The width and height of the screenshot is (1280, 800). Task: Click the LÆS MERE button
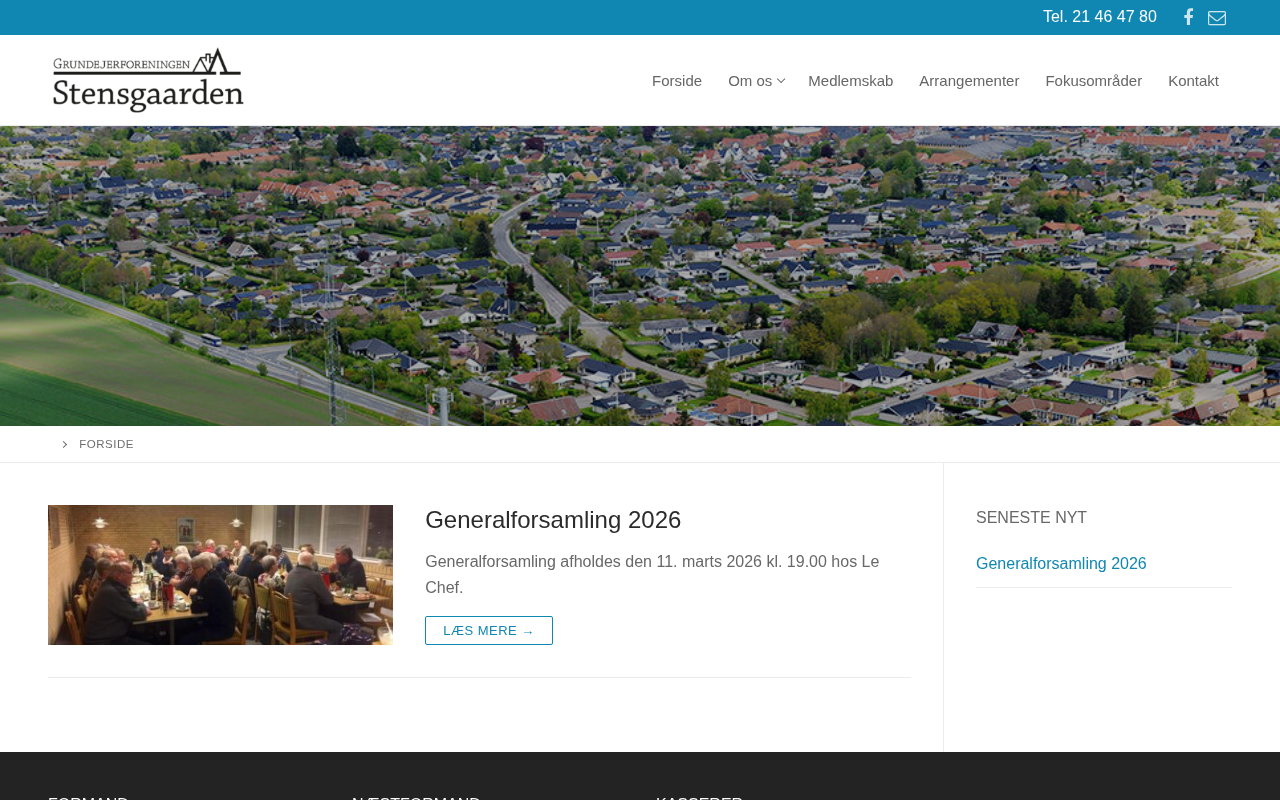tap(489, 631)
